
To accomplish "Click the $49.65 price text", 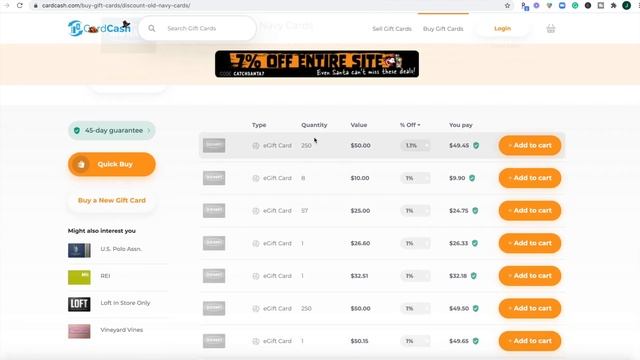I will (x=459, y=341).
